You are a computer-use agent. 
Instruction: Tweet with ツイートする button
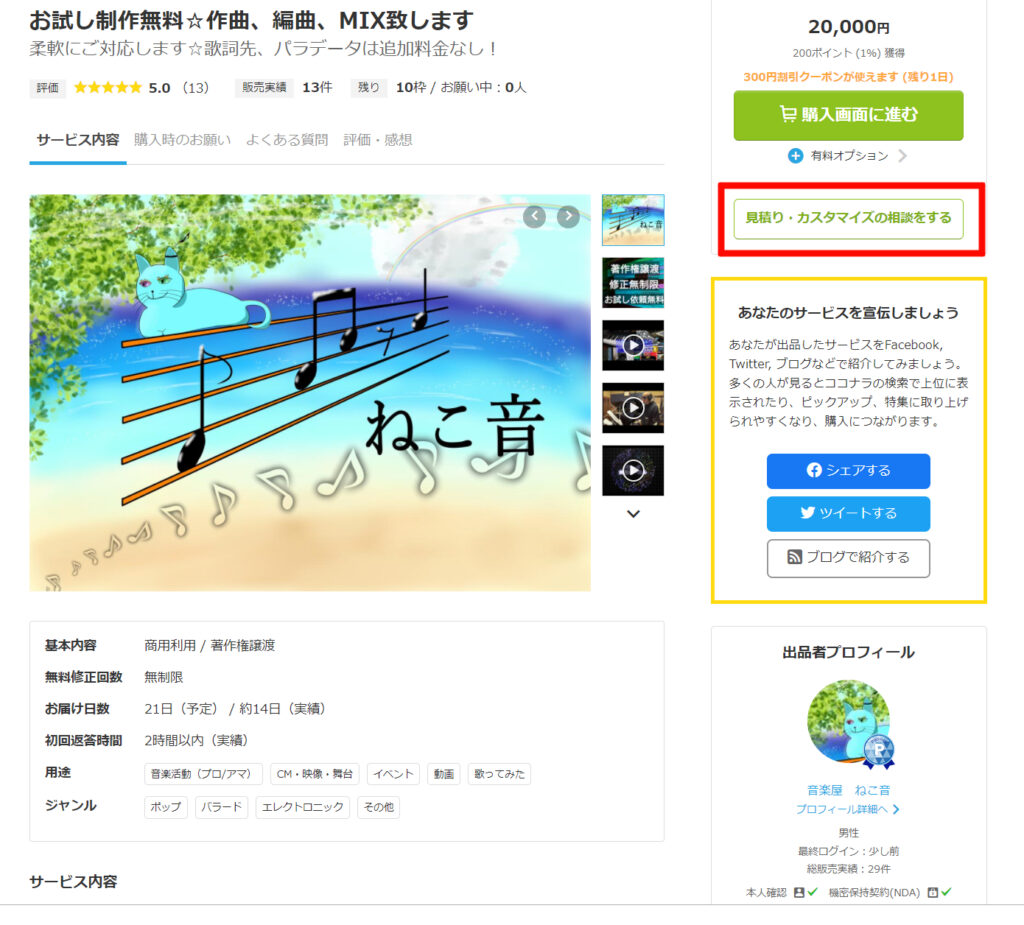(848, 513)
